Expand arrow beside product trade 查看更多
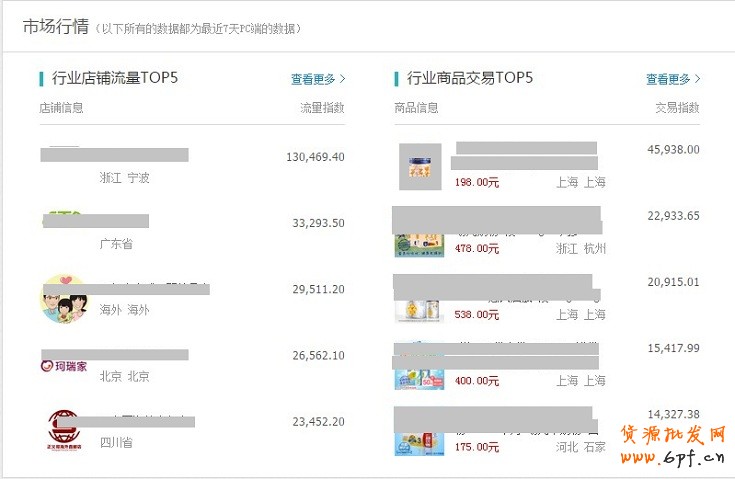 pyautogui.click(x=698, y=78)
